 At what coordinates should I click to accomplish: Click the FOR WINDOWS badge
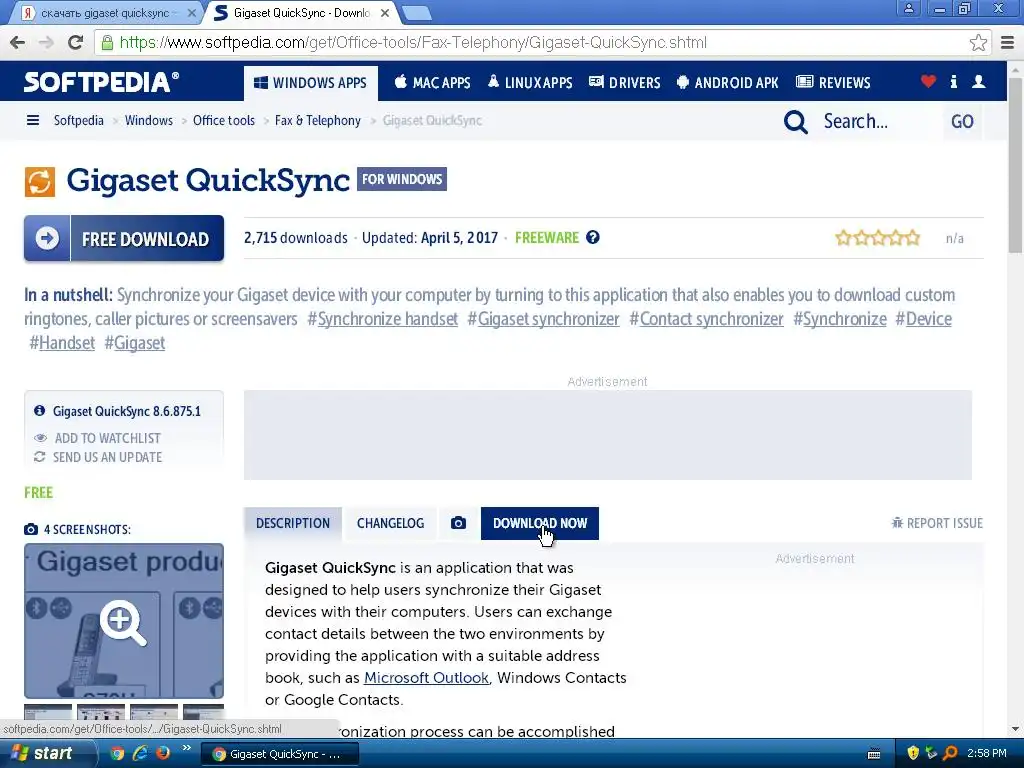click(x=402, y=179)
